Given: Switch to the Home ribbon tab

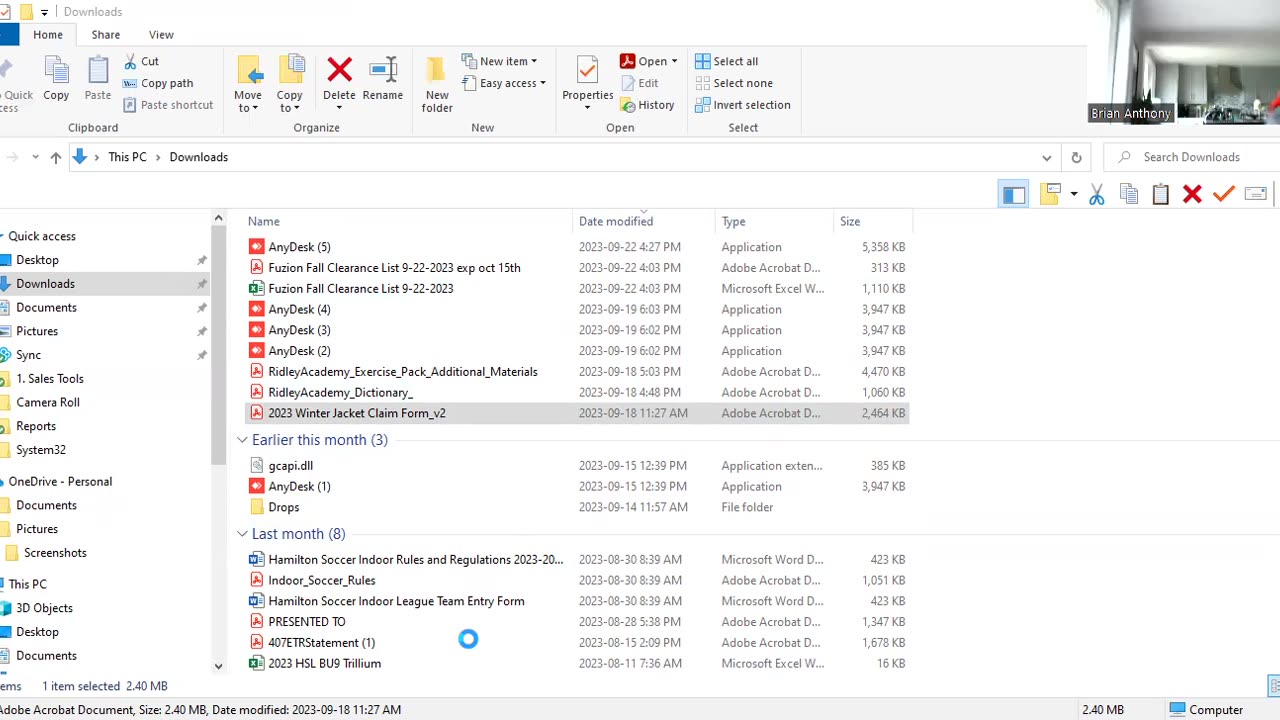Looking at the screenshot, I should coord(48,35).
